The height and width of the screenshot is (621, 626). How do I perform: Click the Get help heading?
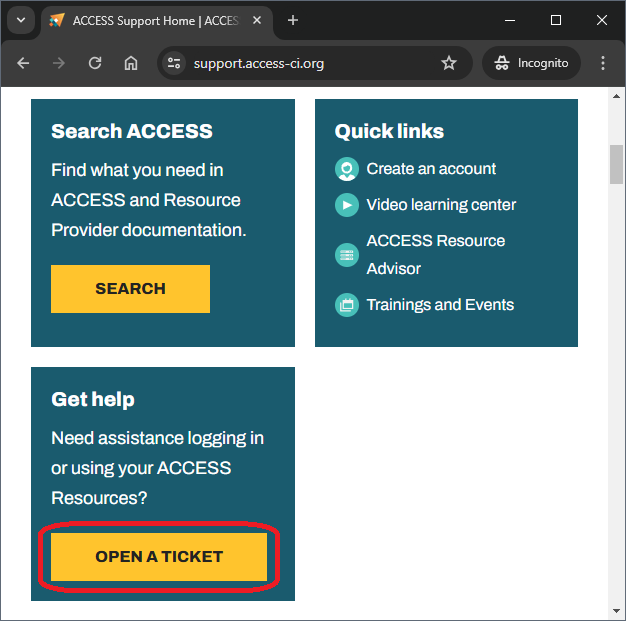[93, 399]
